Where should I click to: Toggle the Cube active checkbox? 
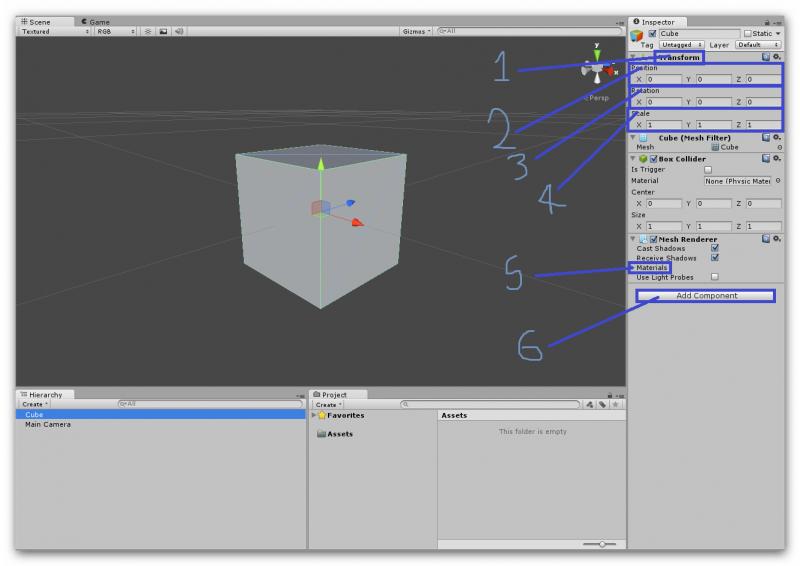point(652,34)
